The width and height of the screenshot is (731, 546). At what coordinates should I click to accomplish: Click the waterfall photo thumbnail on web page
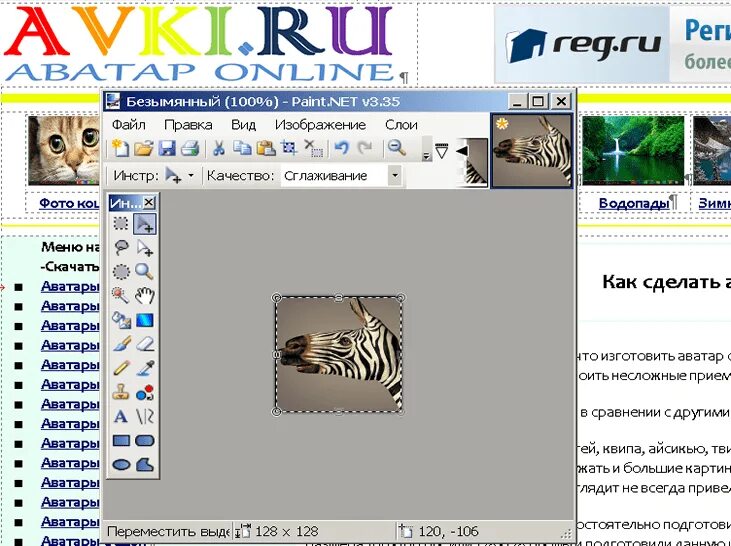click(633, 151)
